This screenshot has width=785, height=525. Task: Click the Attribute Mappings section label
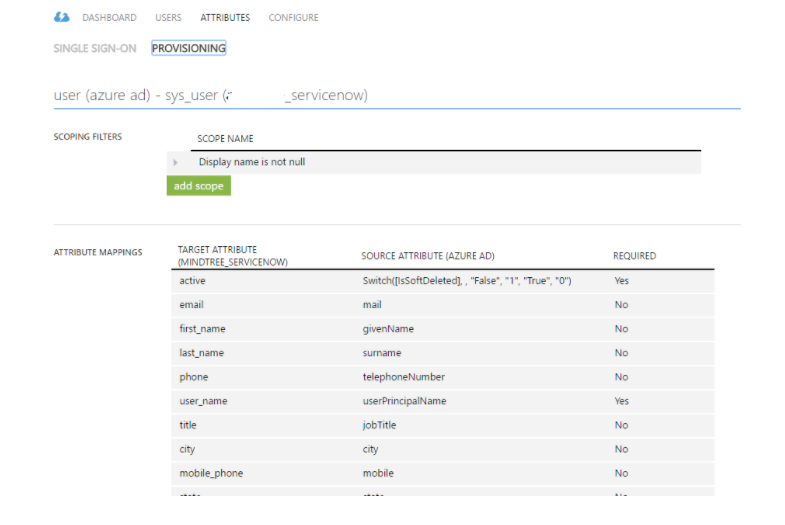[98, 252]
